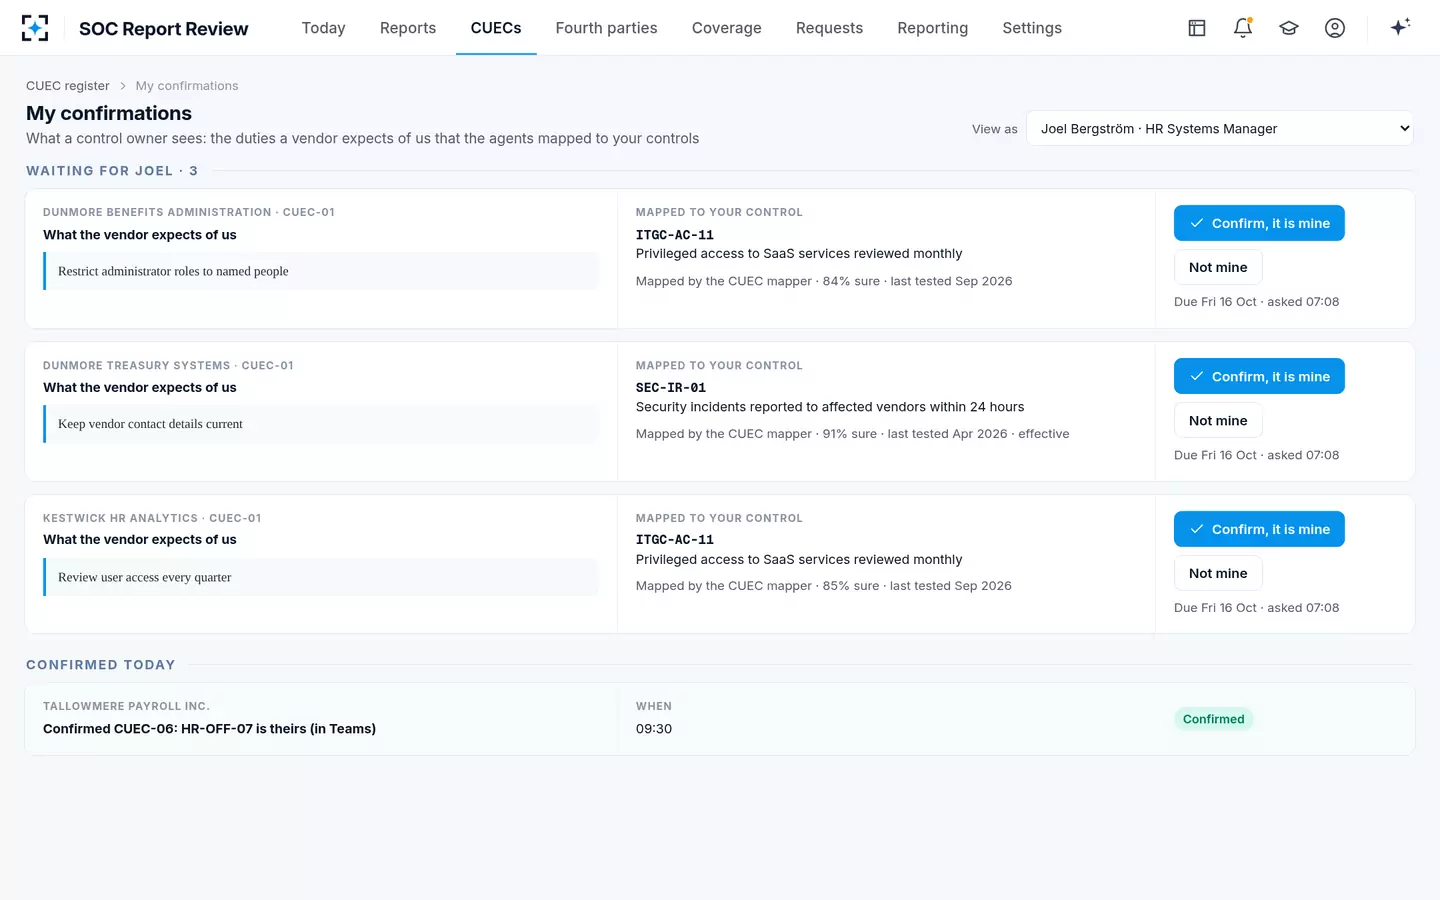
Task: Select the CUECs tab
Action: tap(496, 28)
